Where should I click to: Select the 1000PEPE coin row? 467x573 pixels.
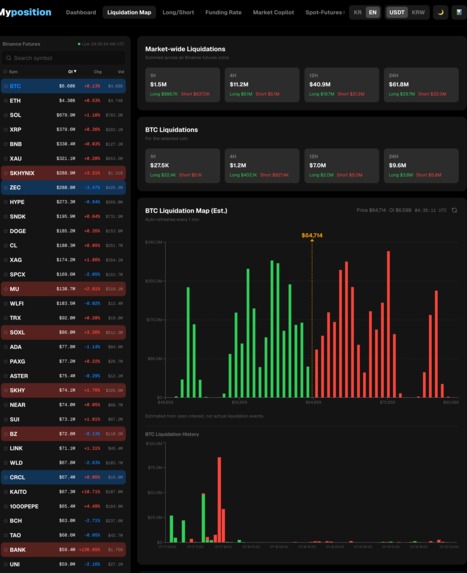63,506
